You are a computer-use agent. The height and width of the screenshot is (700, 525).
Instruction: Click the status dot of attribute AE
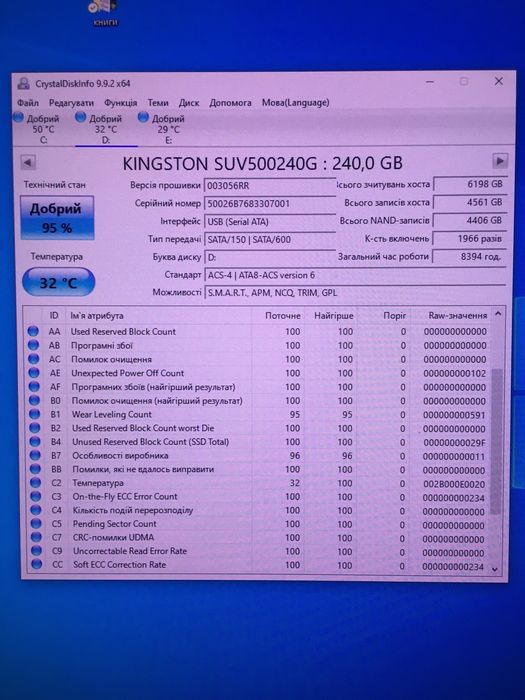pos(33,373)
